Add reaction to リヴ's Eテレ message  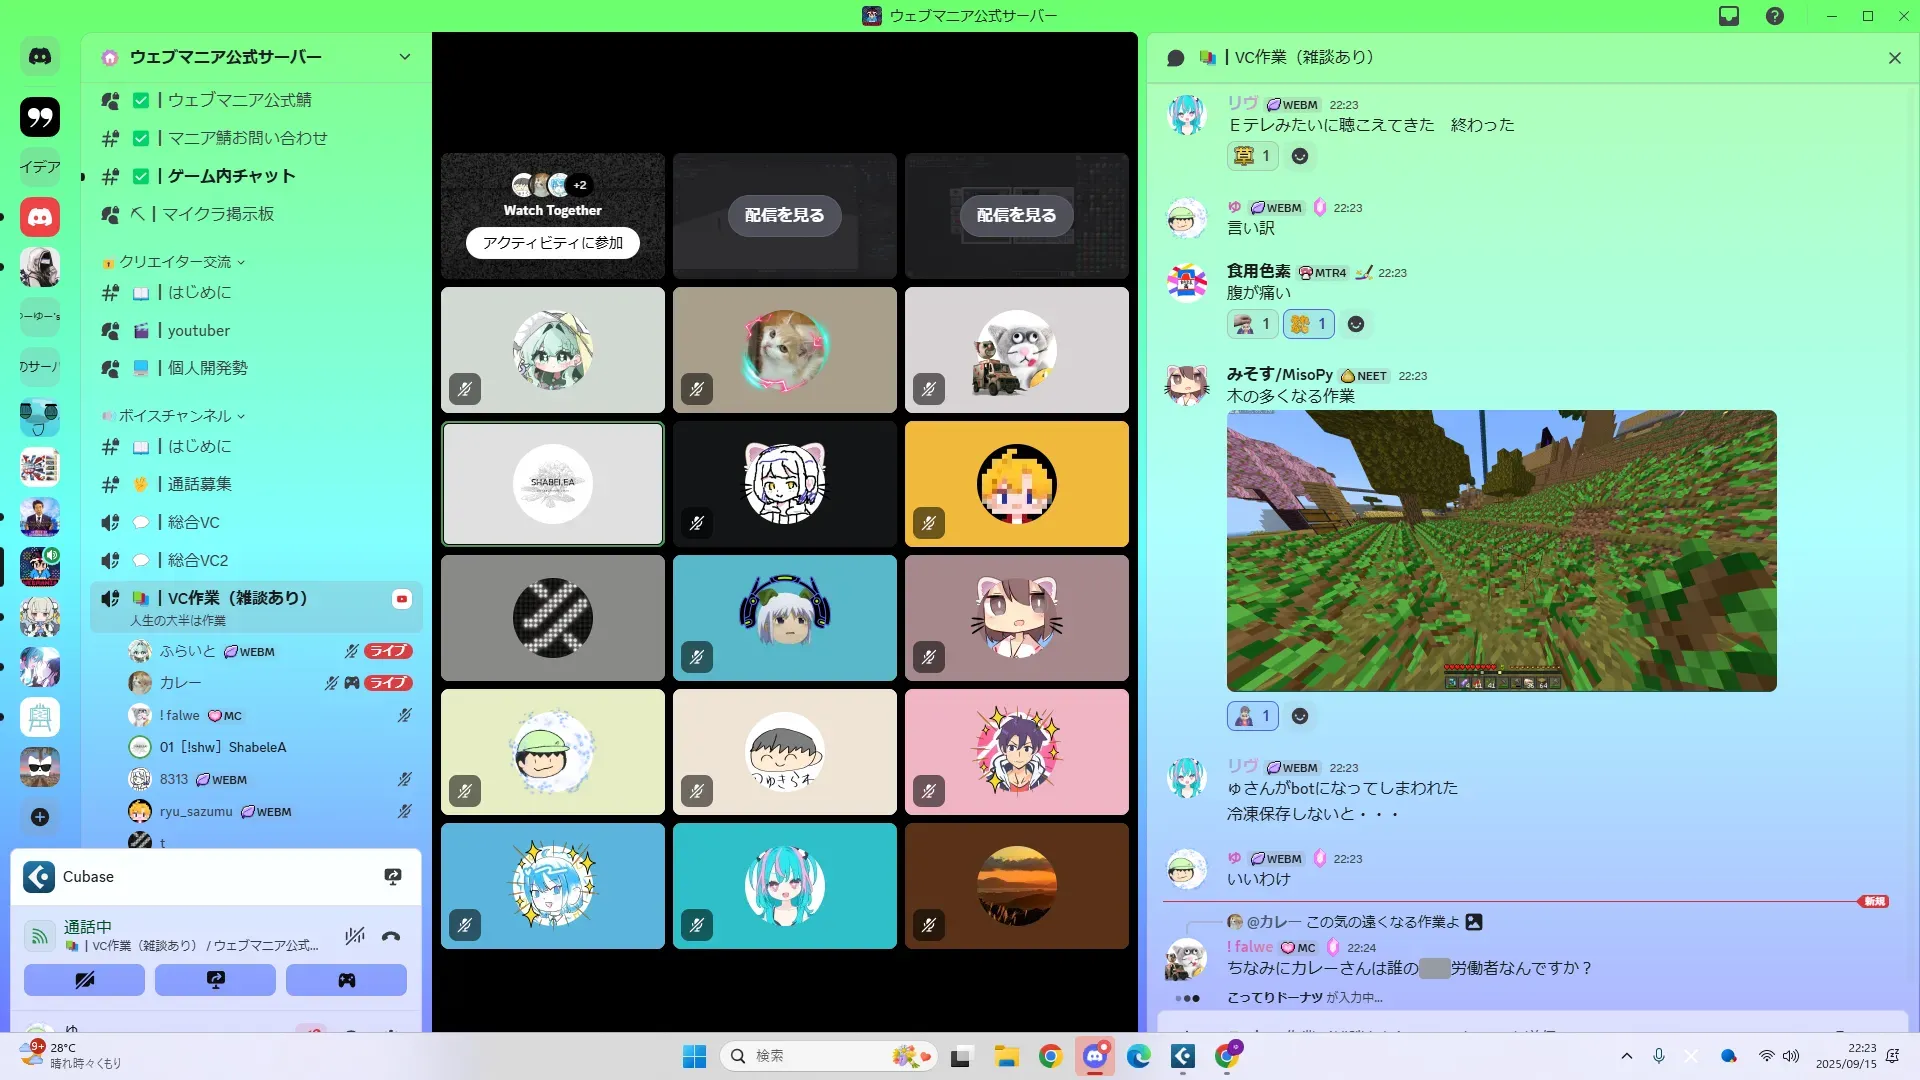click(x=1299, y=156)
